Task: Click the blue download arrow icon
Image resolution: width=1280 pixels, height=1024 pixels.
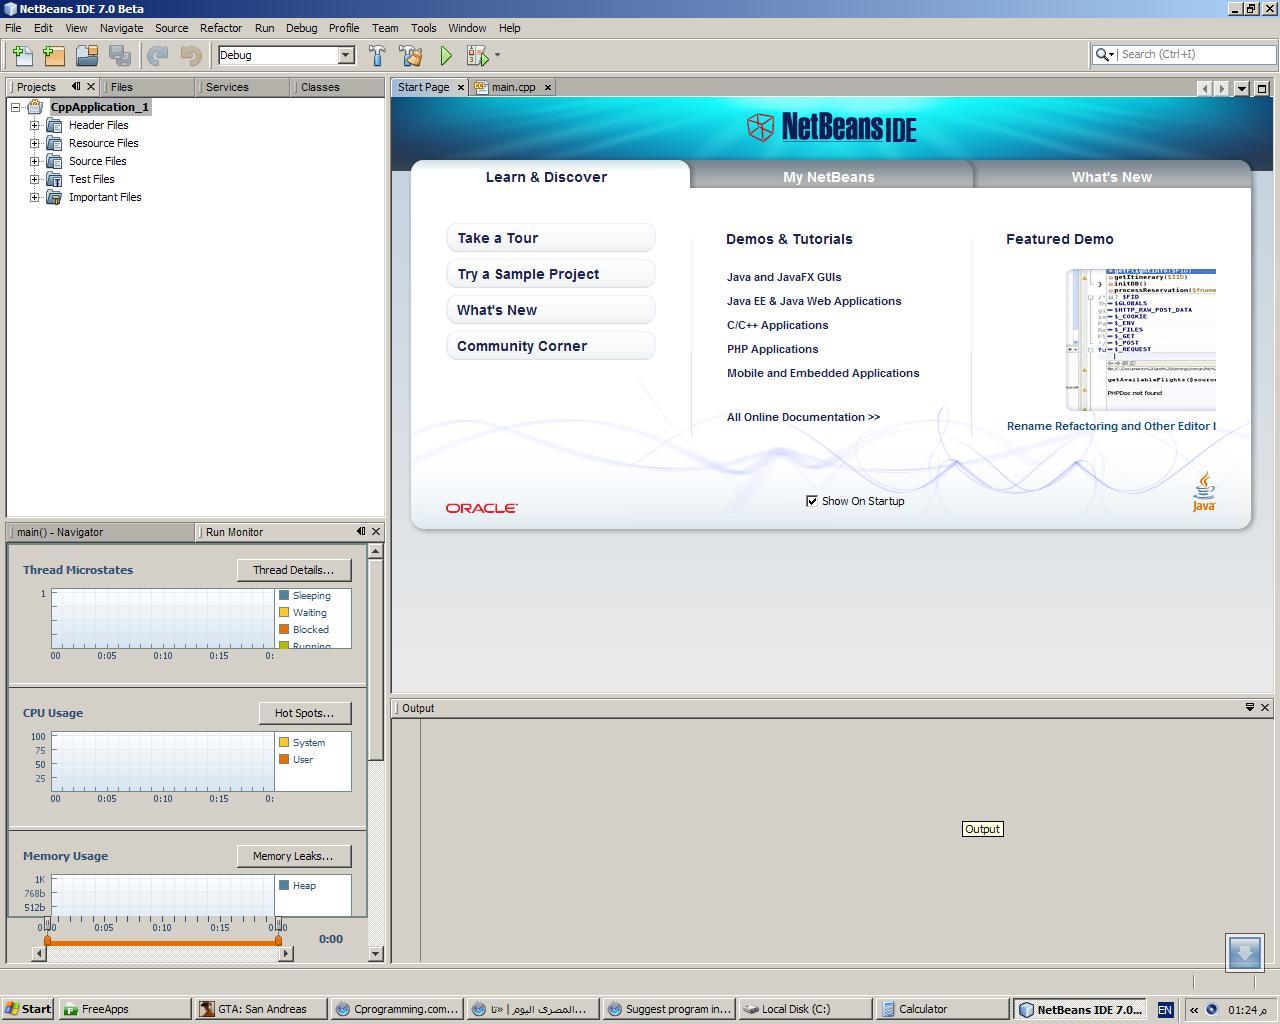Action: pos(1244,953)
